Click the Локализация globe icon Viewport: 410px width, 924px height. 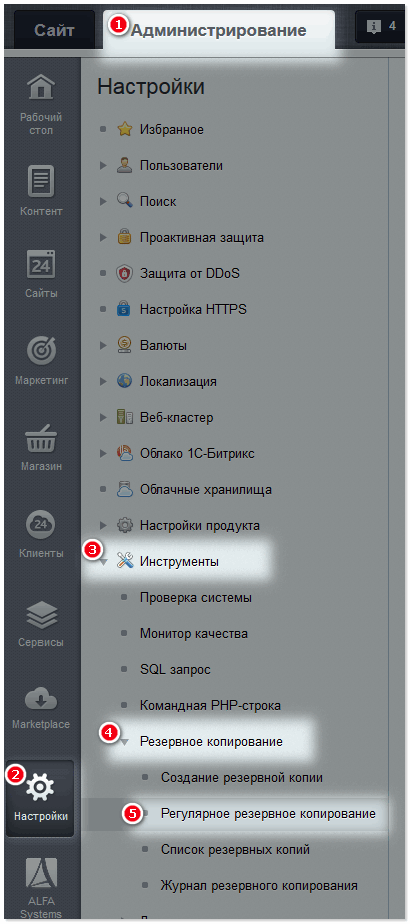coord(124,381)
